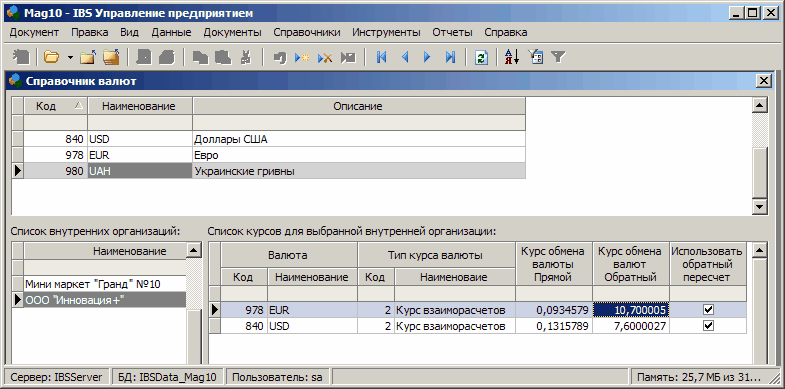
Task: Select the Украинские гривны description cell
Action: pos(359,171)
